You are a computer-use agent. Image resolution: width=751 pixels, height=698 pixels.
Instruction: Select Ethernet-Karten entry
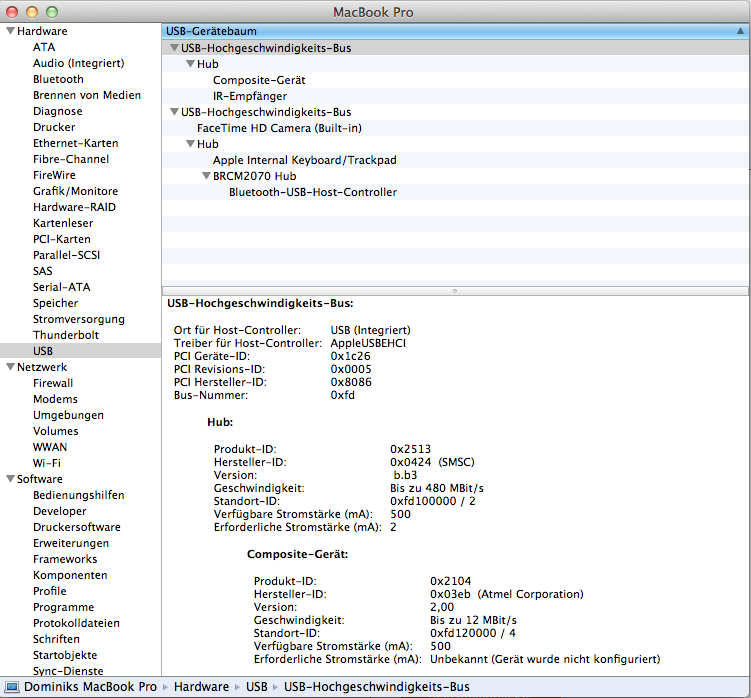76,143
